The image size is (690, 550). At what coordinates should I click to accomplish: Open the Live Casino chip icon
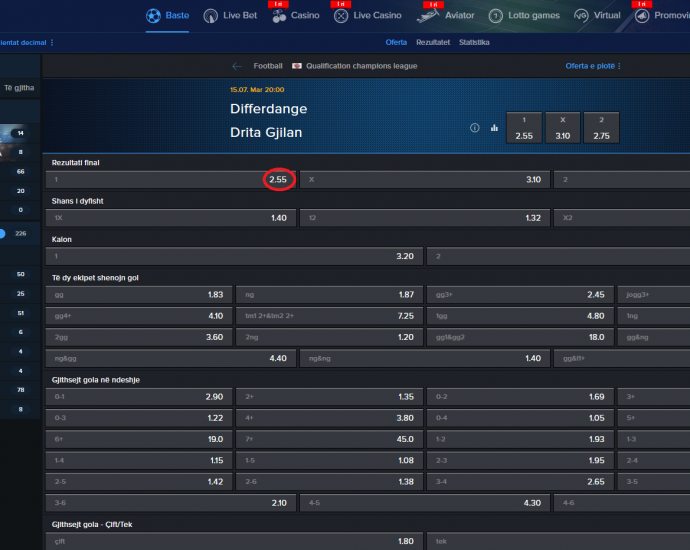coord(341,16)
